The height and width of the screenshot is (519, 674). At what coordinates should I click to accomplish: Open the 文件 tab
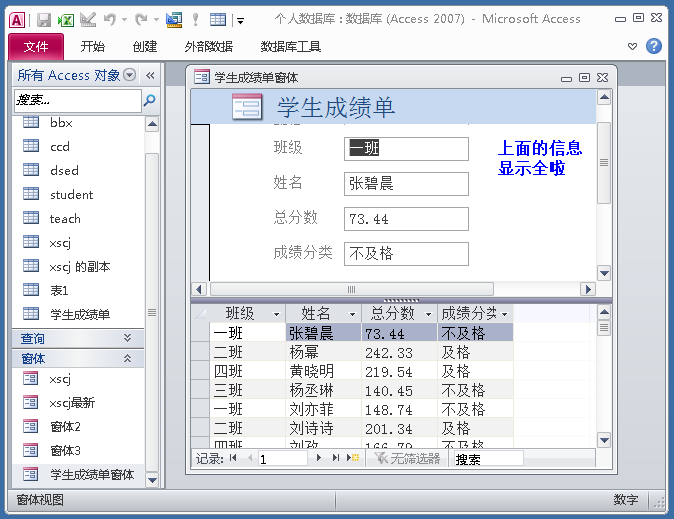pyautogui.click(x=36, y=46)
